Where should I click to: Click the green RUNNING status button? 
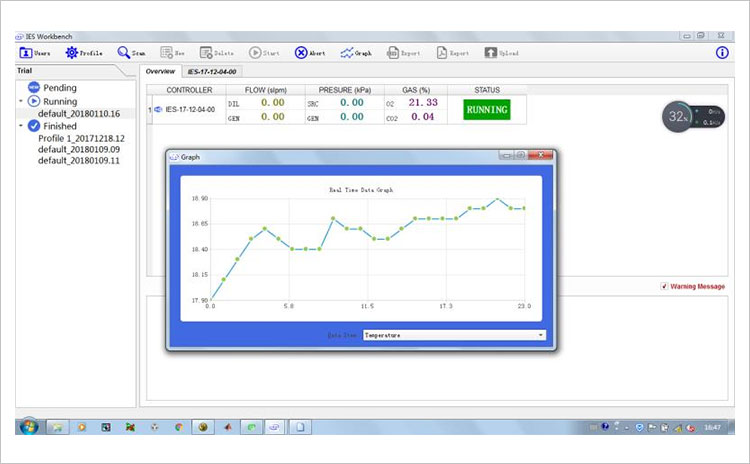click(486, 109)
